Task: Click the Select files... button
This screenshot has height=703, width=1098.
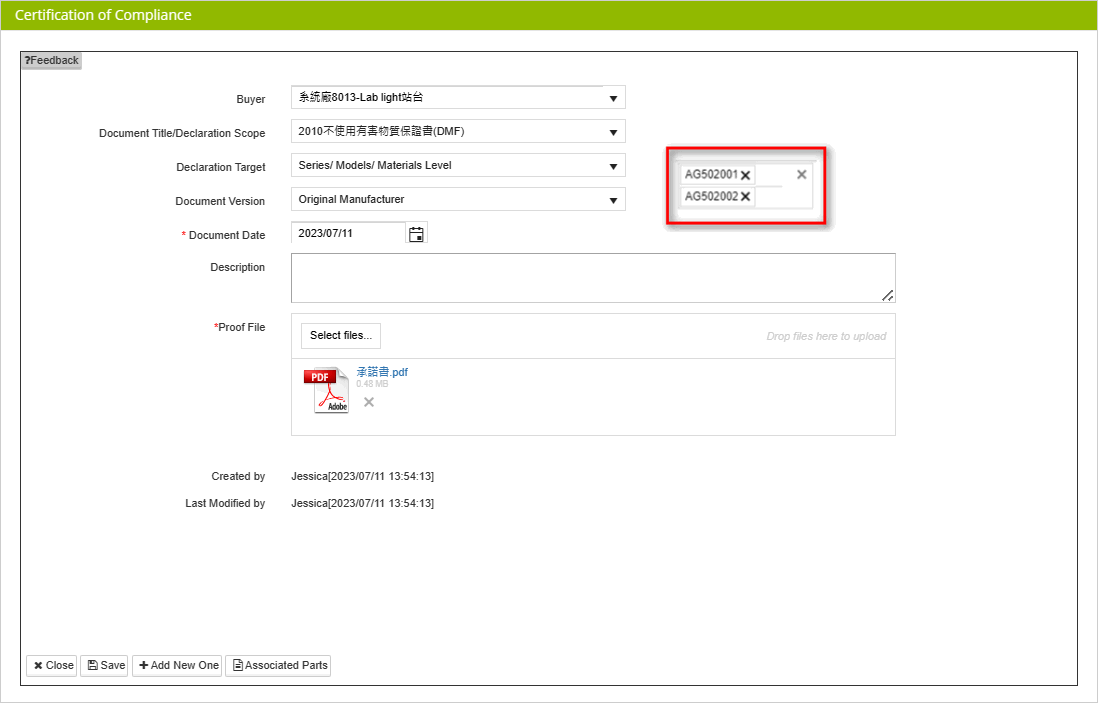Action: coord(341,335)
